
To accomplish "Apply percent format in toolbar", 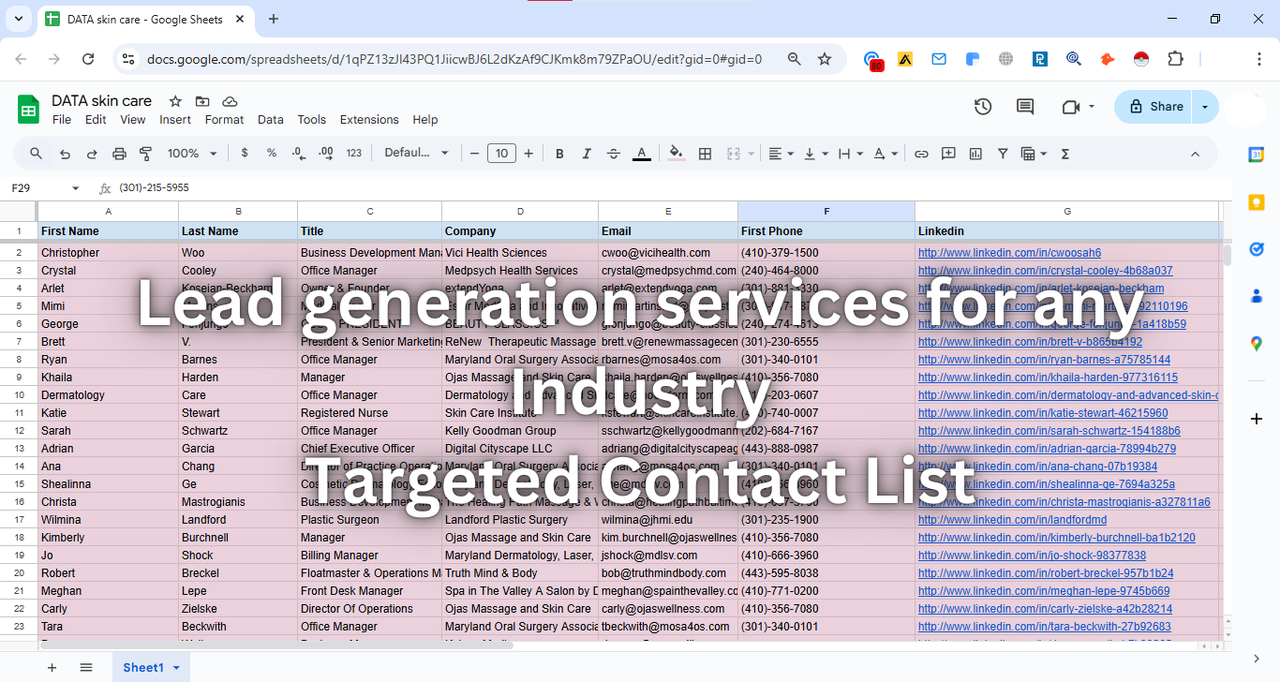I will 272,154.
